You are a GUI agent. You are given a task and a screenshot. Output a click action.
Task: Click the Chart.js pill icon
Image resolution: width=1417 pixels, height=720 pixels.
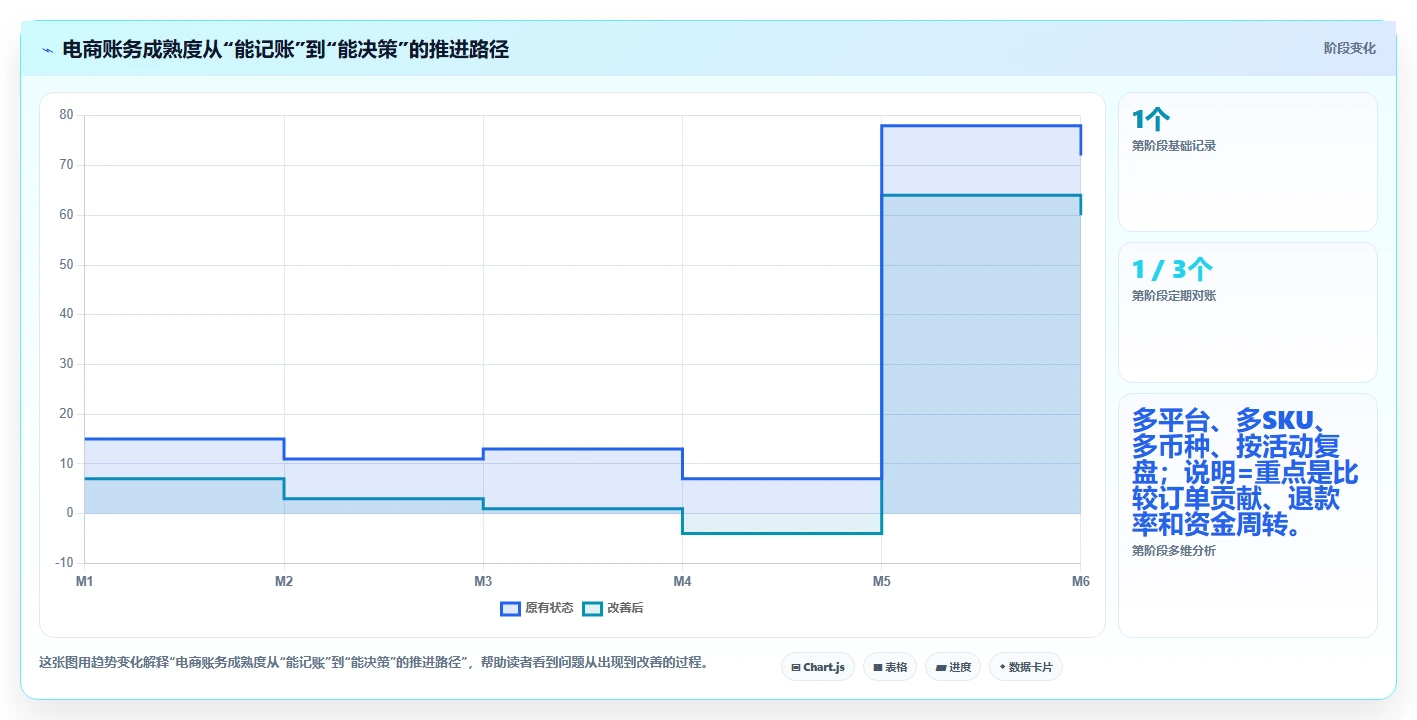[x=795, y=667]
